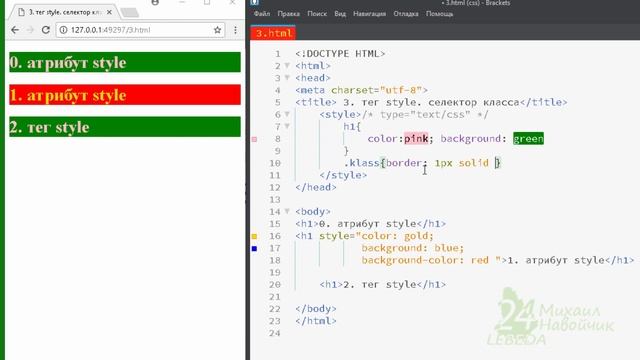Click the '0. атрибут style' heading in browser
The width and height of the screenshot is (640, 360).
click(125, 62)
